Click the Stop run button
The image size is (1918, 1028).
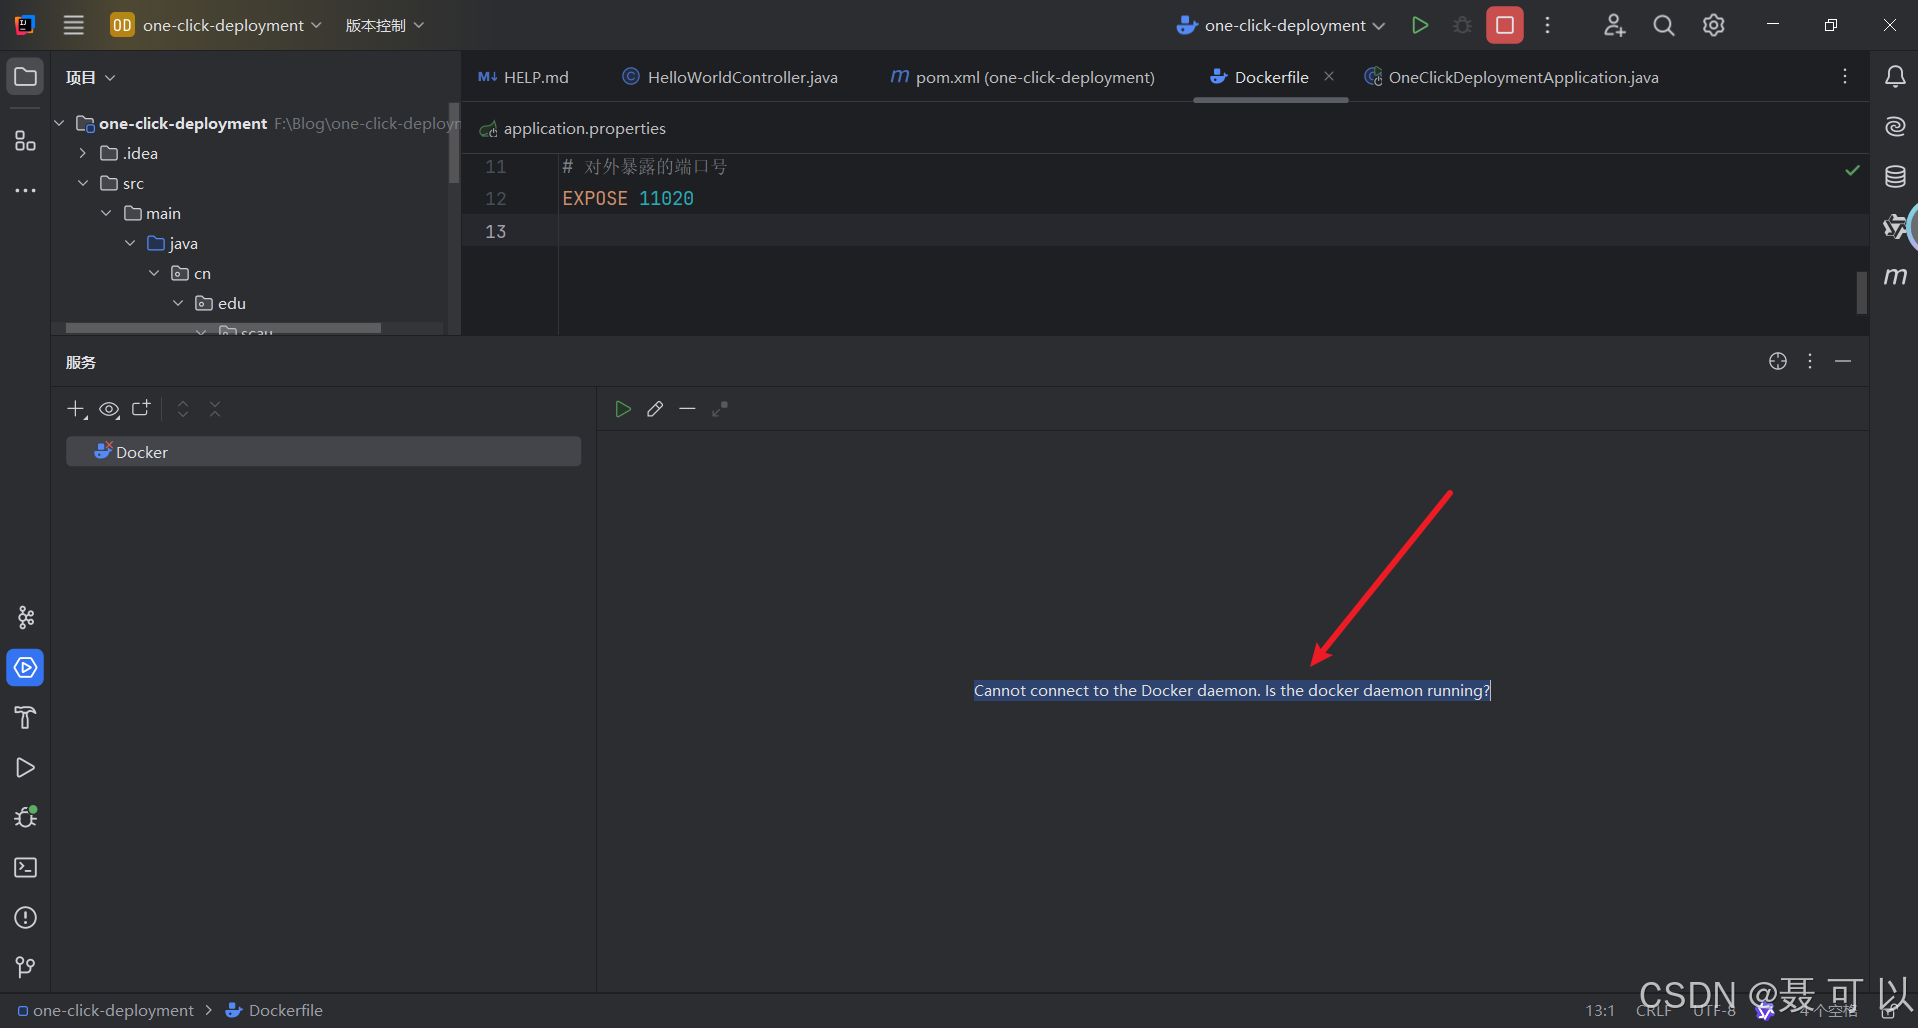1505,25
